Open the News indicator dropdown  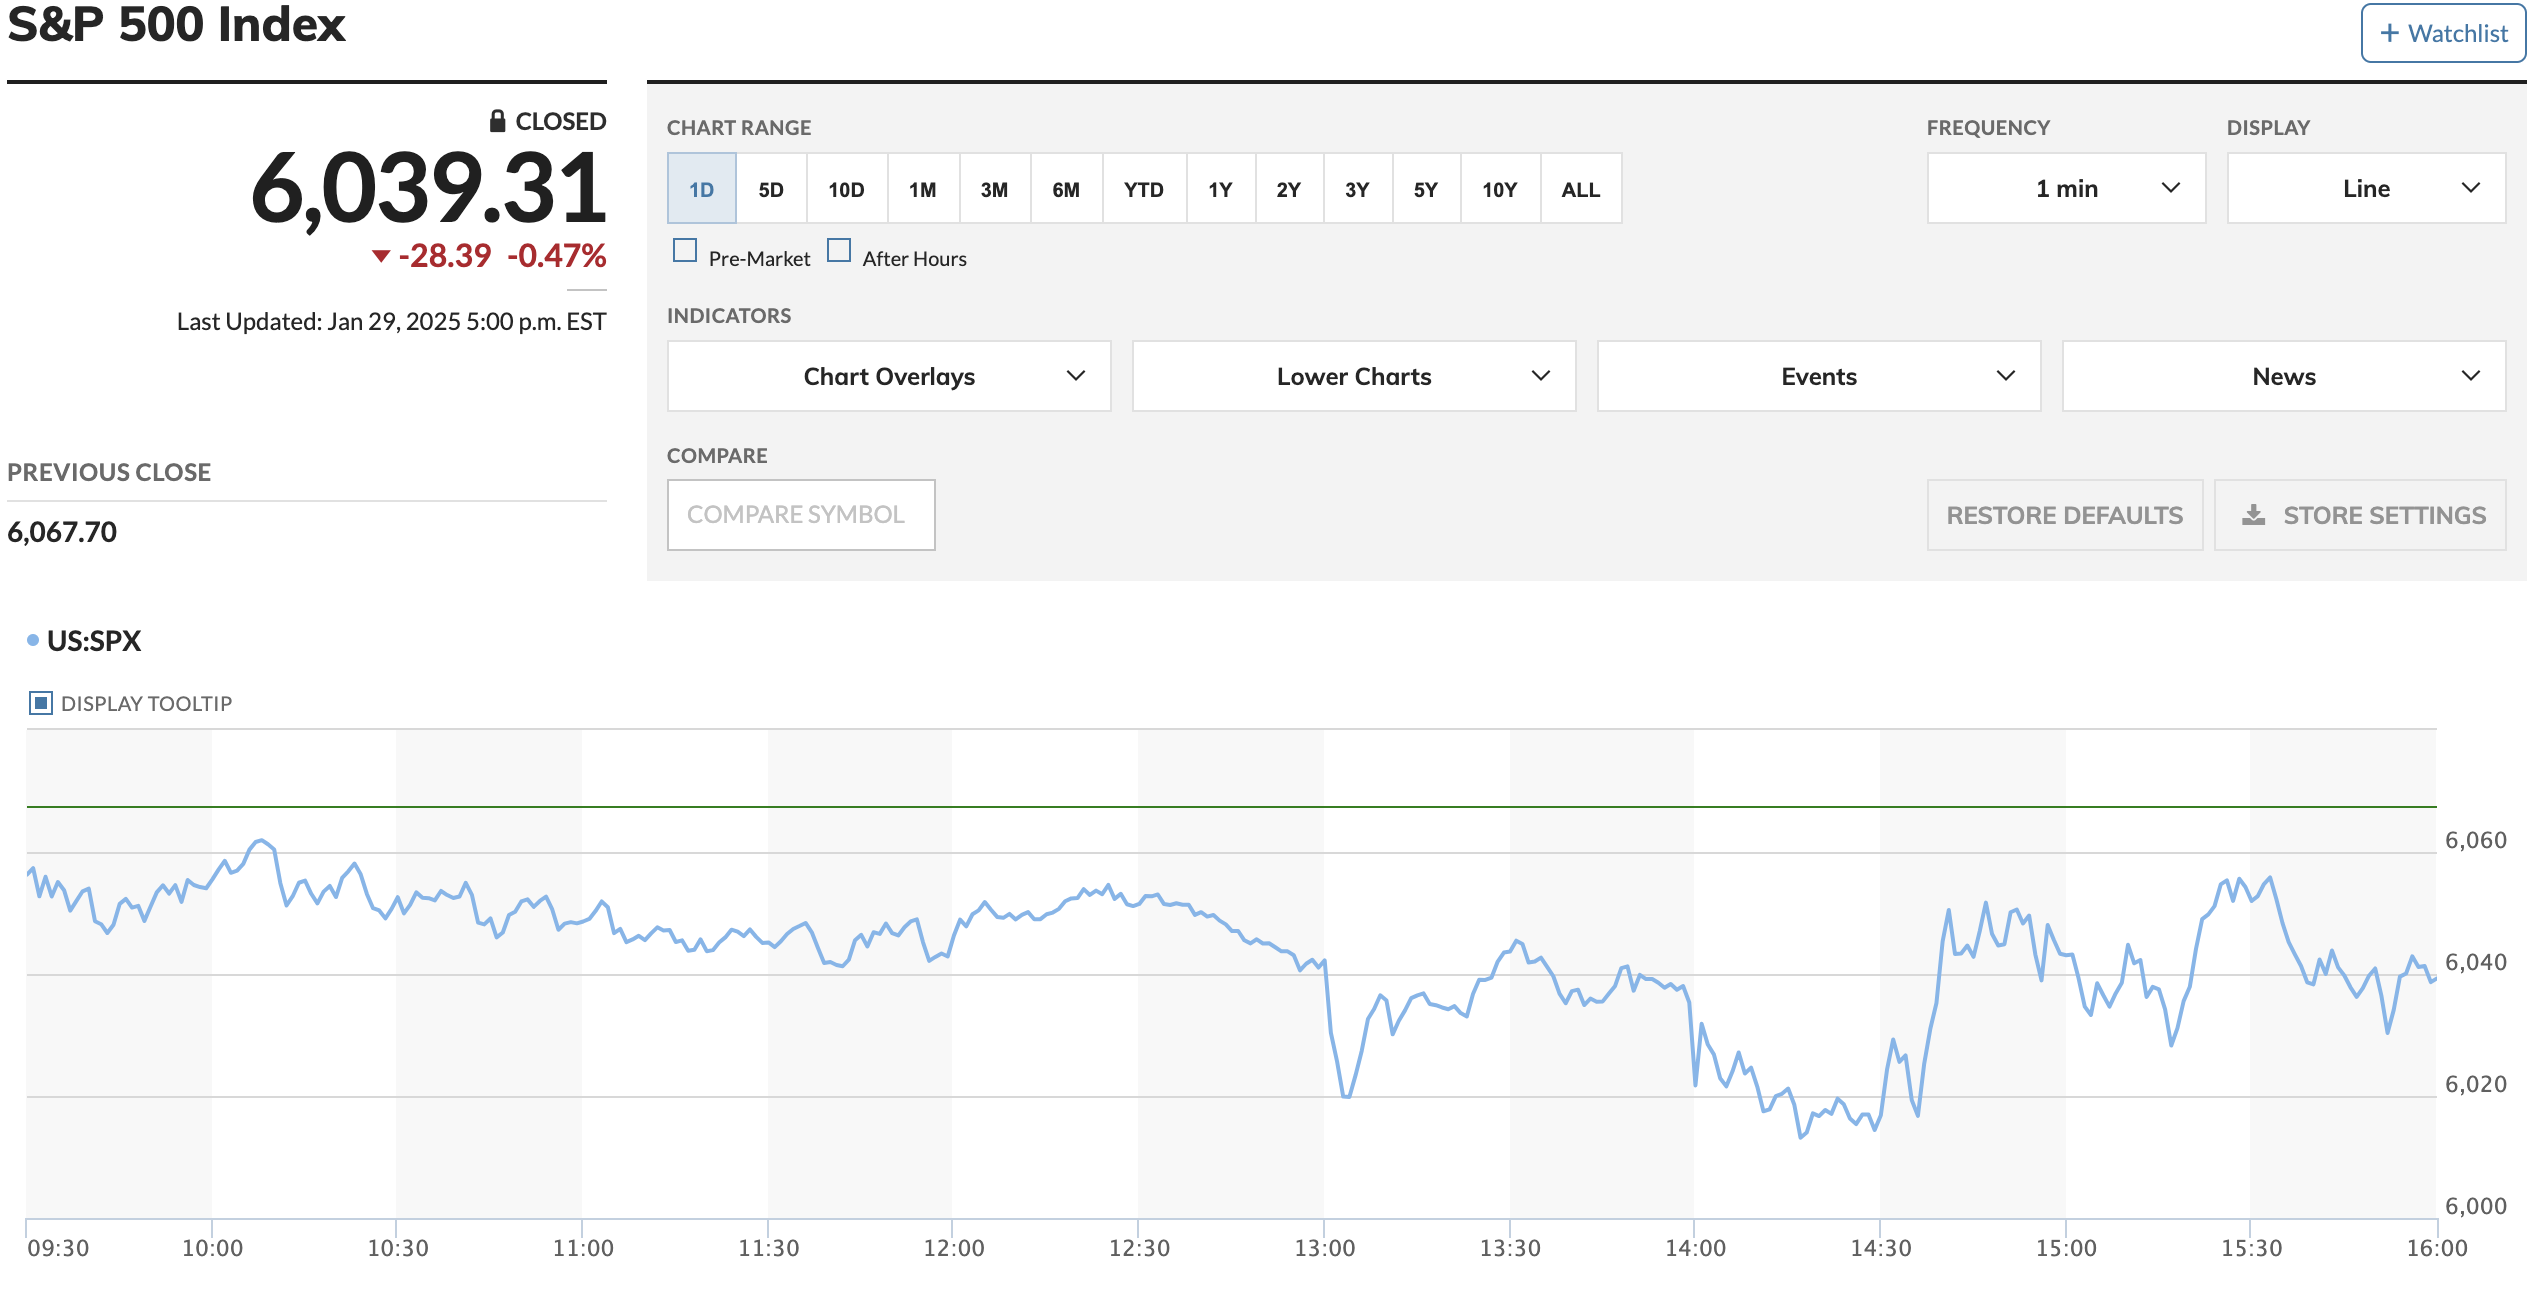click(2283, 376)
